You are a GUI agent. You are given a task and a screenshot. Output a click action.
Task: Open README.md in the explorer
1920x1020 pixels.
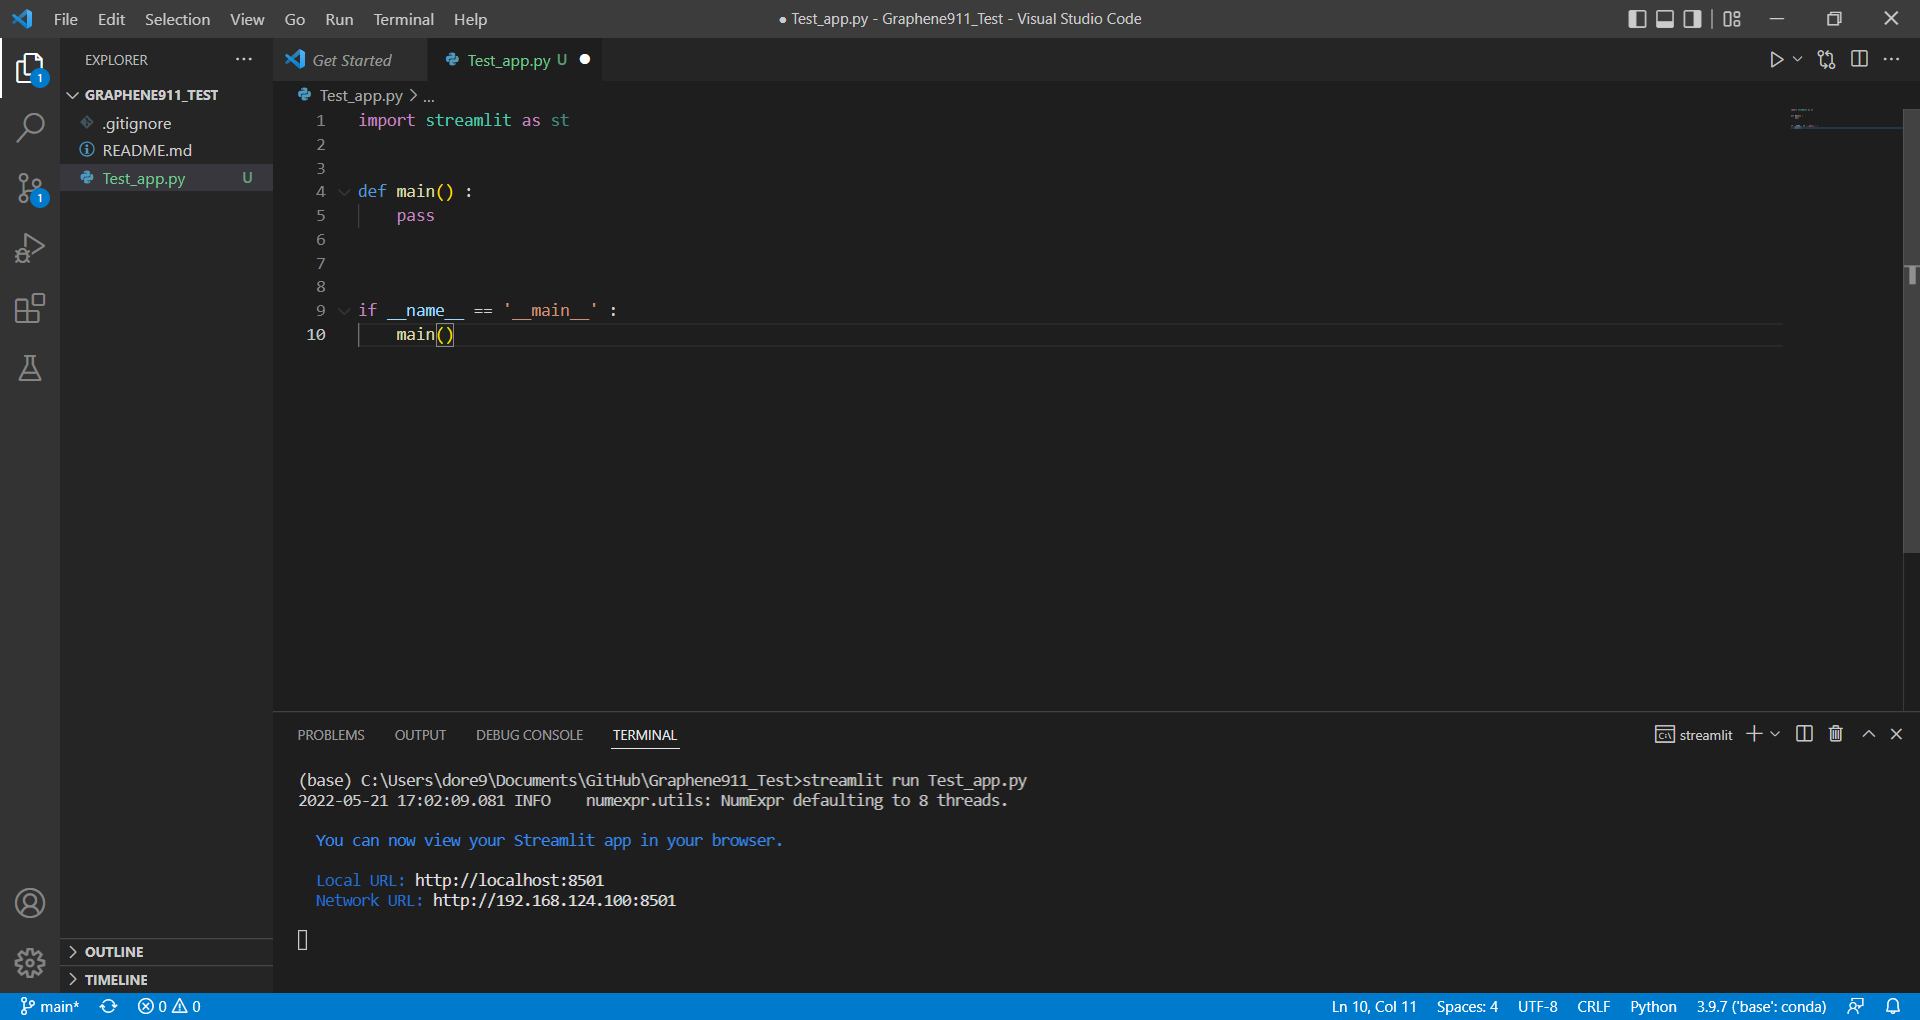166,150
